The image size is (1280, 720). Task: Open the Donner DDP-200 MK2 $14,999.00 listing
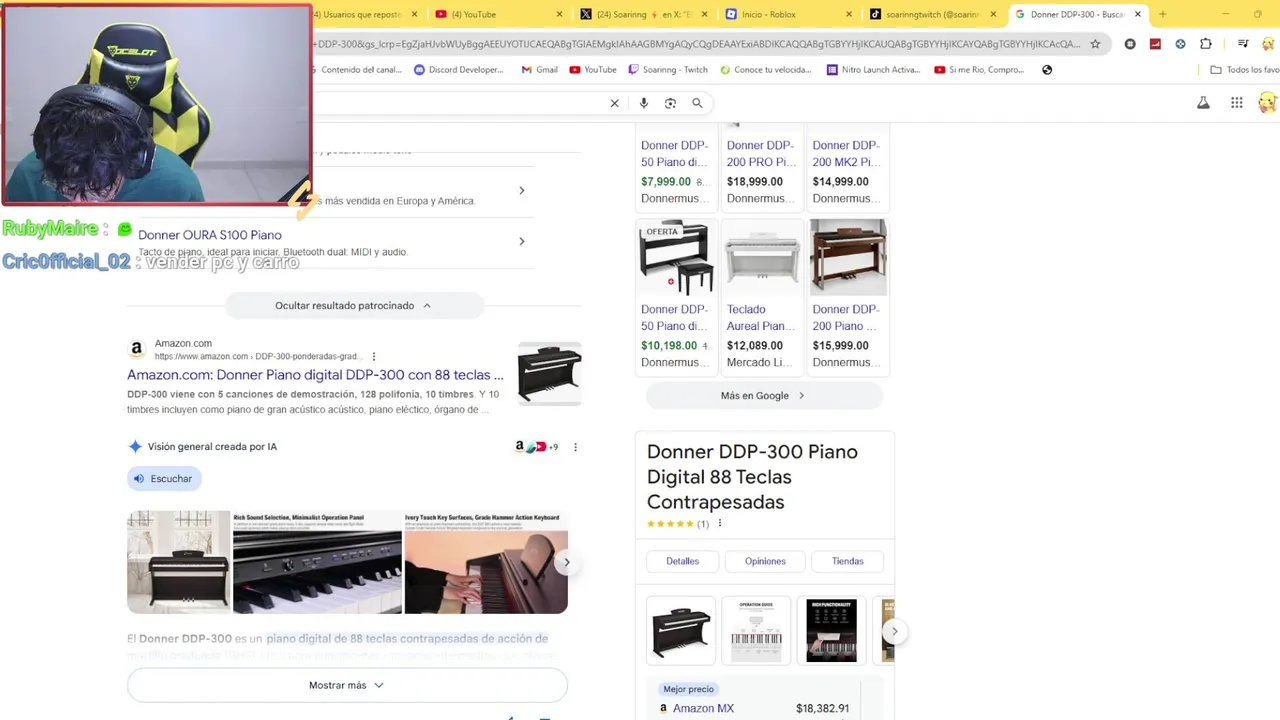pyautogui.click(x=848, y=170)
